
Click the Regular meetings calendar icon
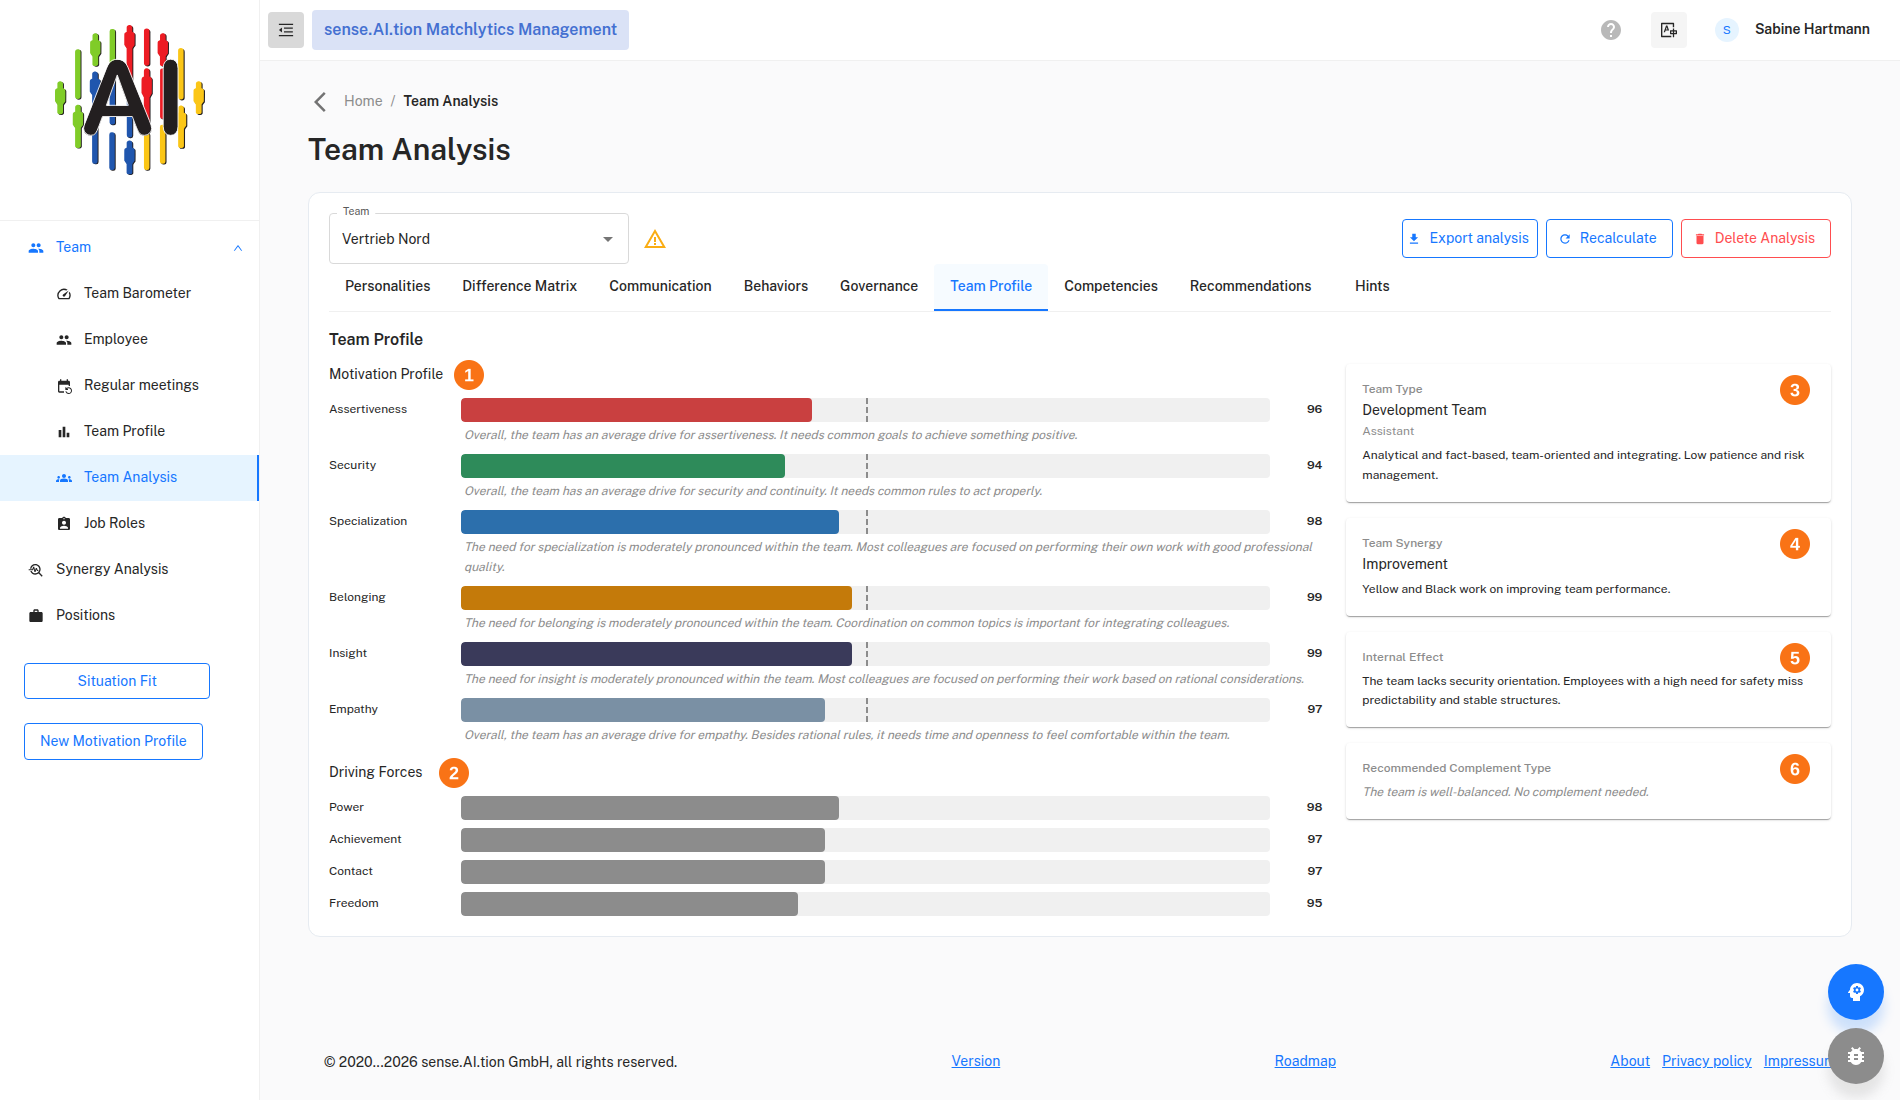[64, 386]
